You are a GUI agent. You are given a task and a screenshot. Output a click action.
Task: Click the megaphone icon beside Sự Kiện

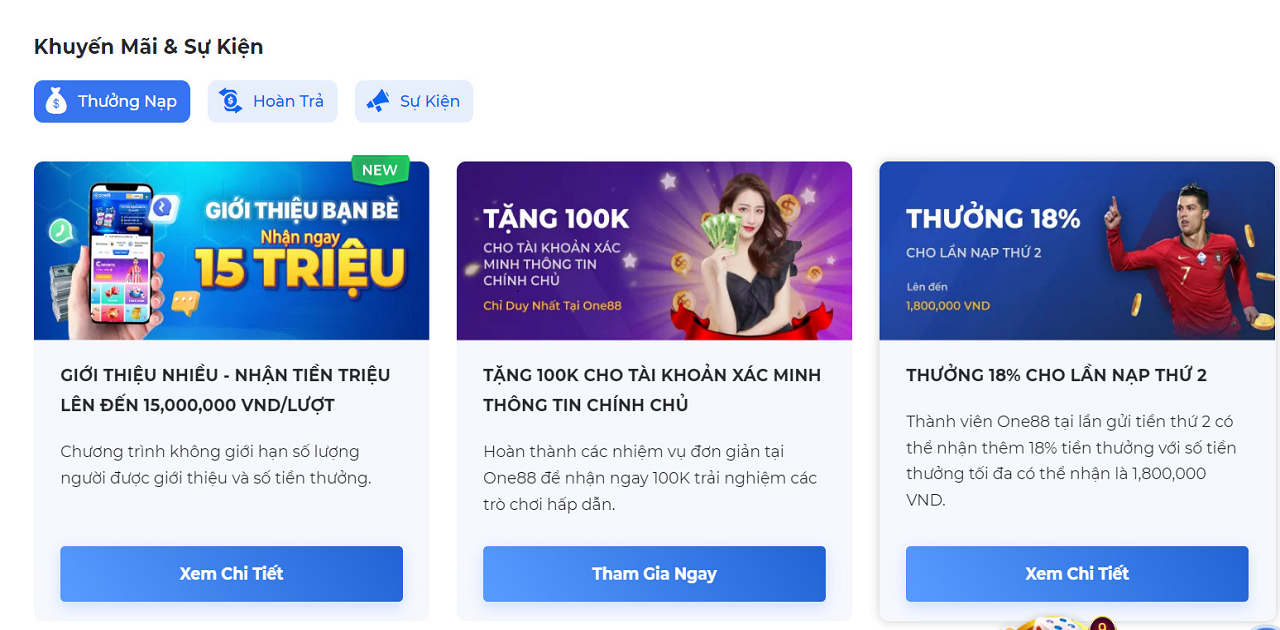(x=377, y=101)
